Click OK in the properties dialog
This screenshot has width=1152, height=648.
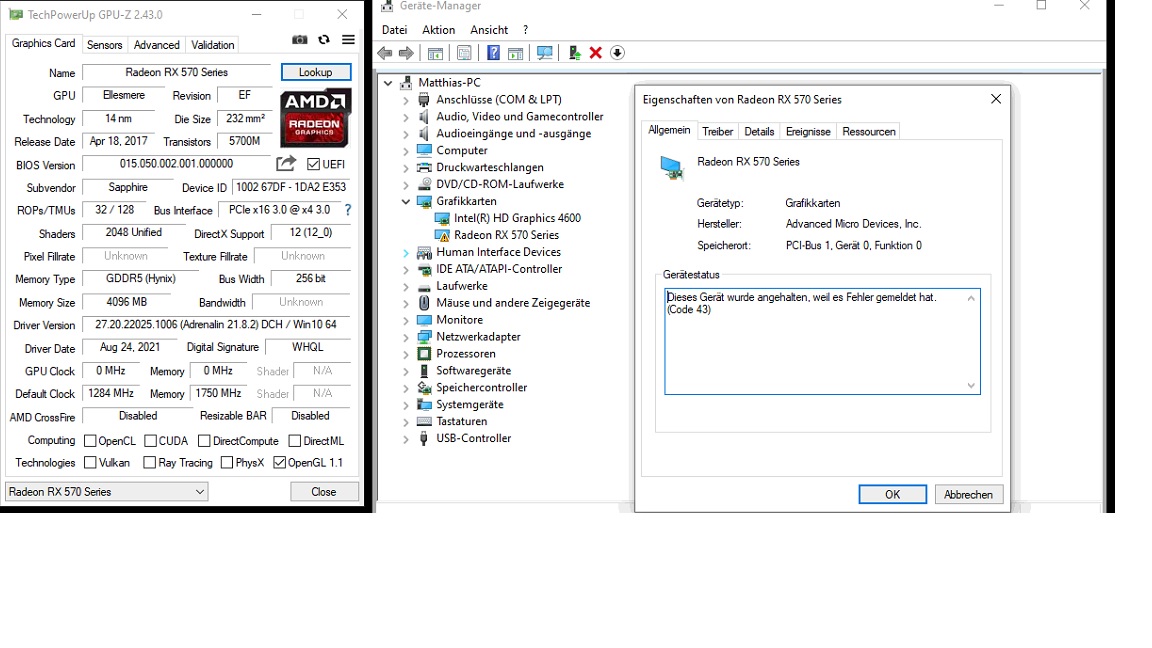(893, 494)
